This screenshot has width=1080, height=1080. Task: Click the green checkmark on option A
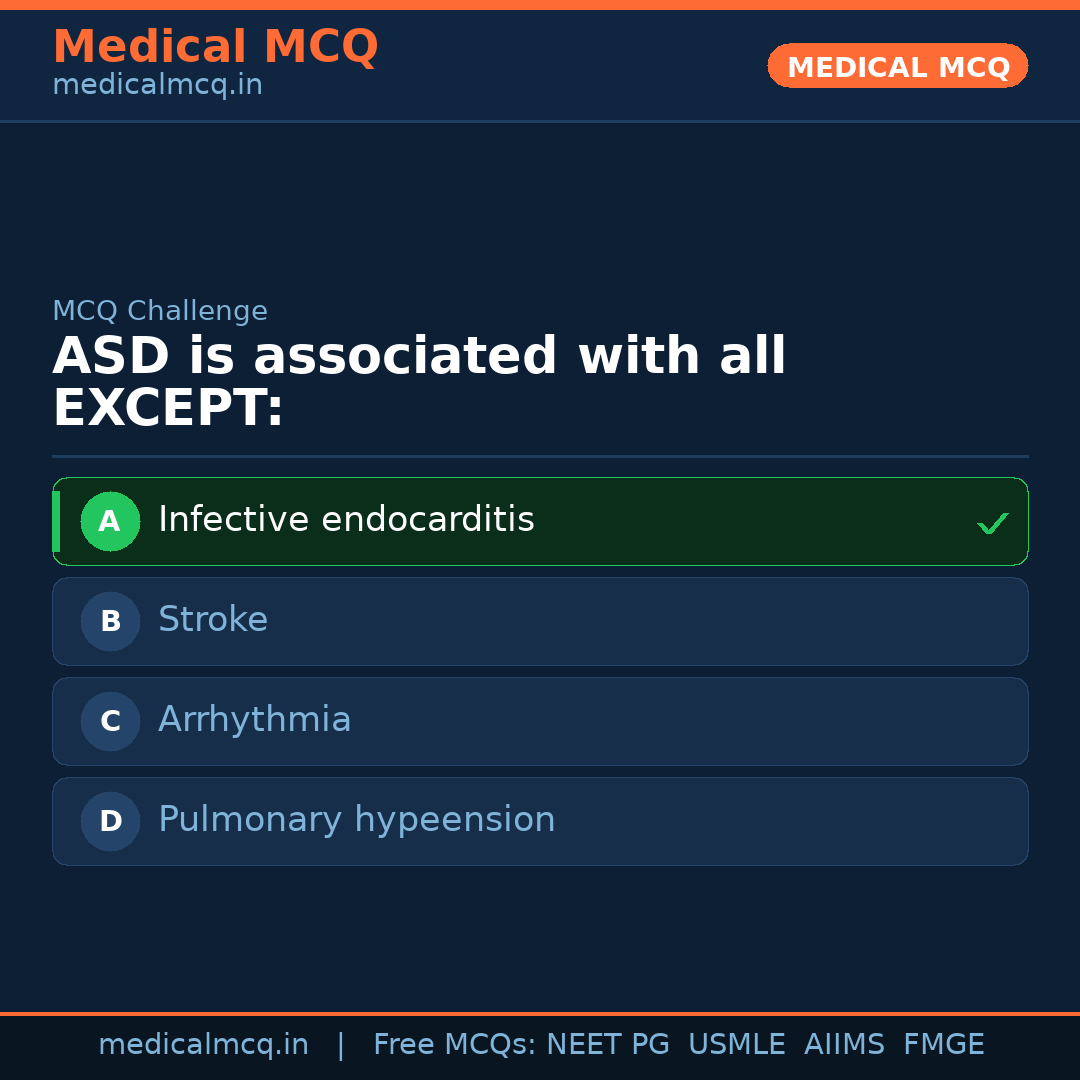[992, 523]
